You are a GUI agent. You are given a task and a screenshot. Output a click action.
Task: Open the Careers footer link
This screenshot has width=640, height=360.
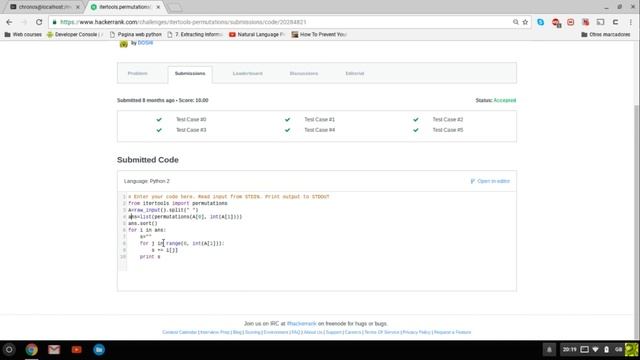coord(353,332)
